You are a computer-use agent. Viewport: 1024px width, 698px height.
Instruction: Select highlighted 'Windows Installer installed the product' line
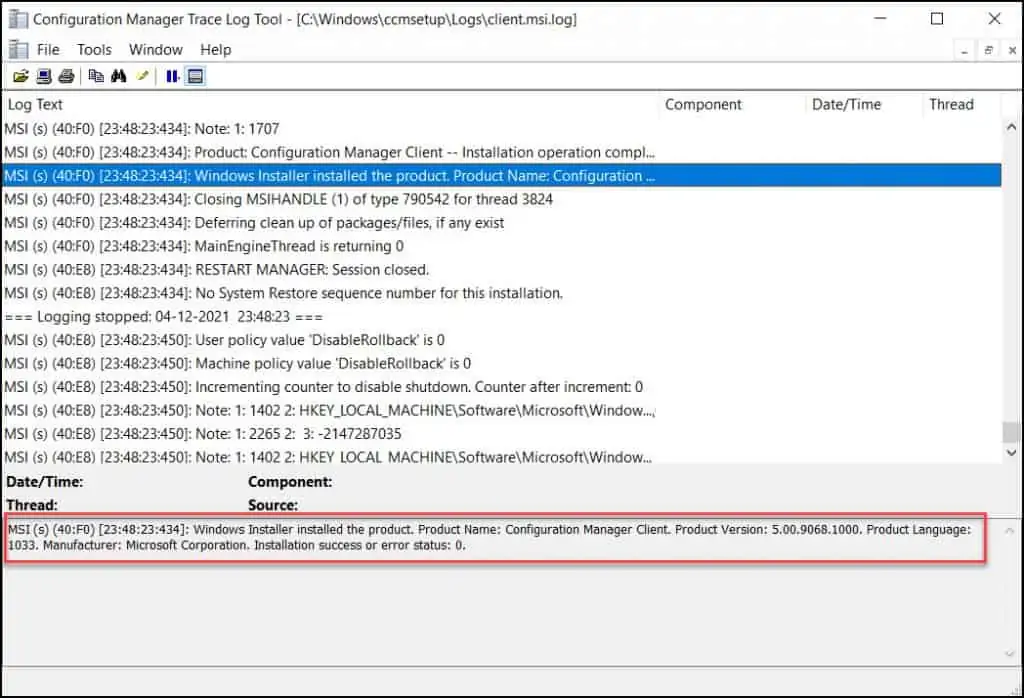pyautogui.click(x=502, y=176)
